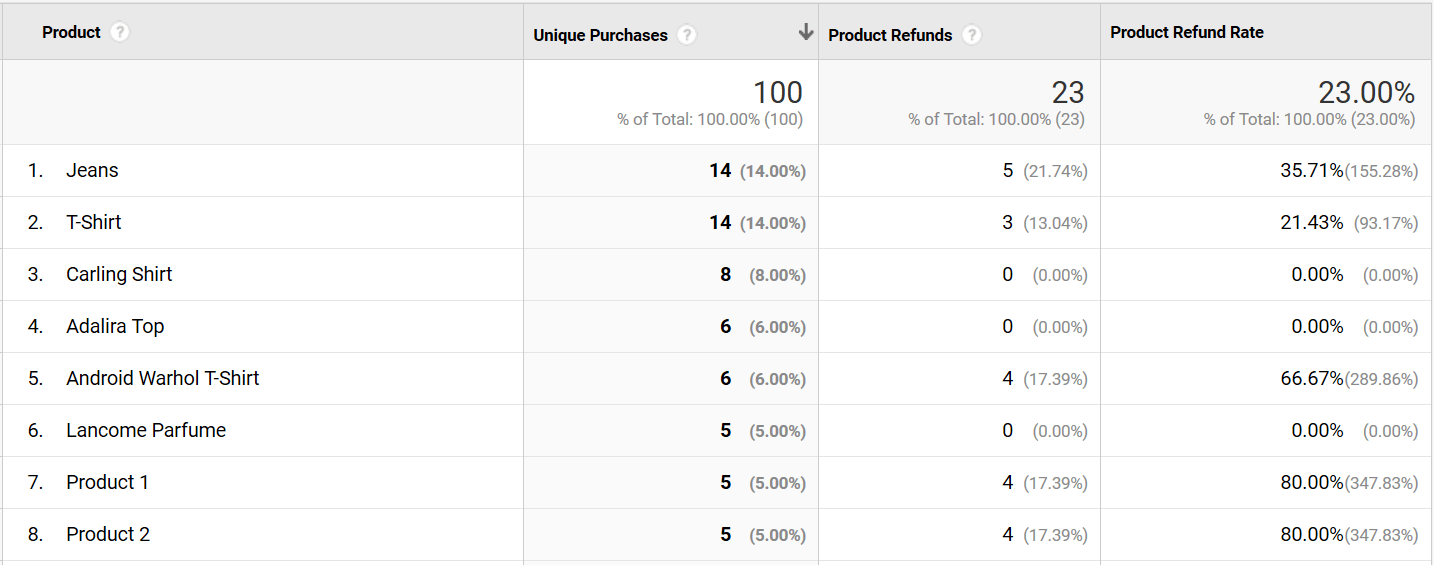The width and height of the screenshot is (1434, 565).
Task: Click Jeans refund rate 35.71% cell
Action: click(1311, 171)
